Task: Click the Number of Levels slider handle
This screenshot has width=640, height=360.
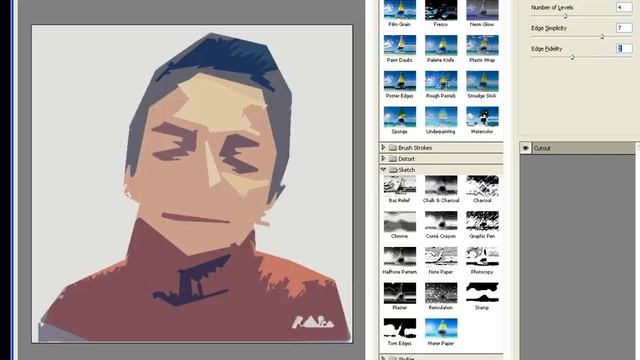Action: point(565,16)
